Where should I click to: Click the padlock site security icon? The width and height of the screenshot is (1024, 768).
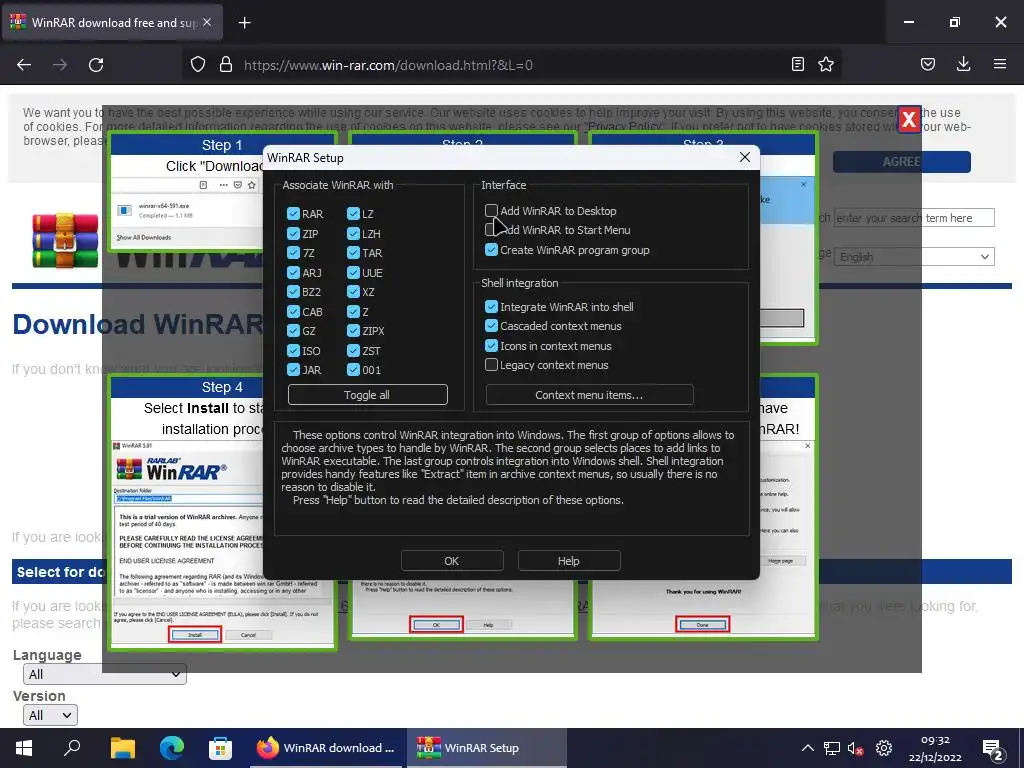pos(226,65)
